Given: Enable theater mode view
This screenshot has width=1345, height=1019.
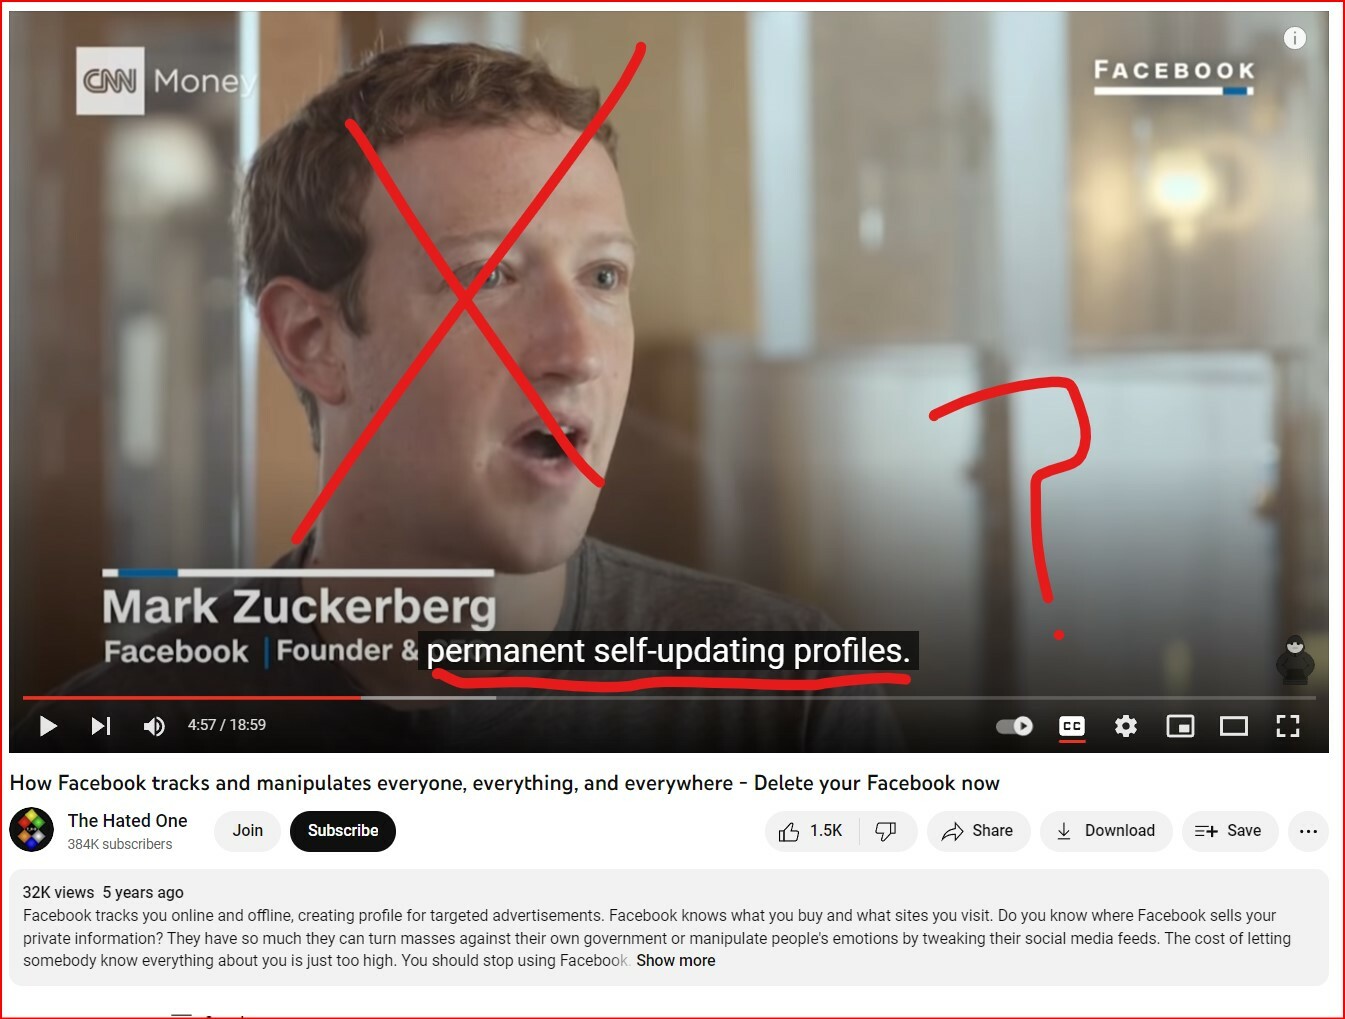Looking at the screenshot, I should [x=1234, y=726].
